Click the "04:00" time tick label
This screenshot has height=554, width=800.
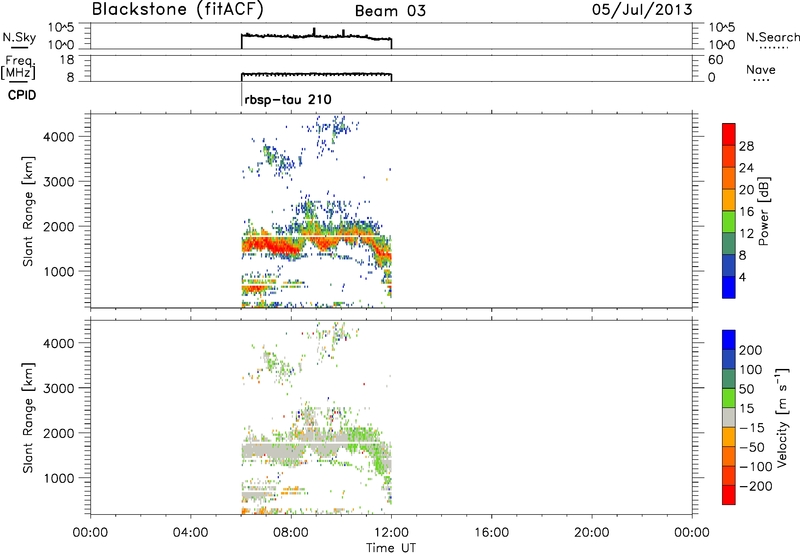coord(190,533)
